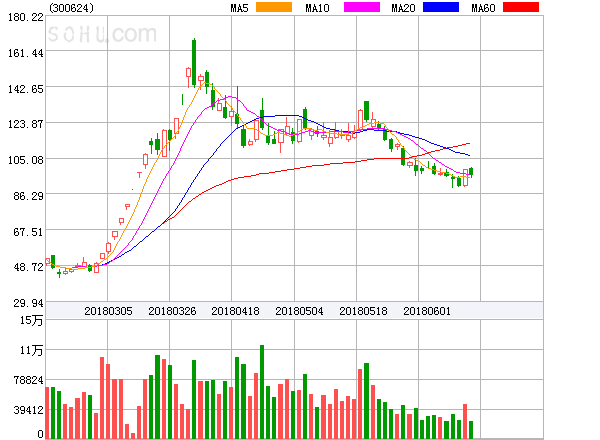This screenshot has width=600, height=440.
Task: Click the 78824 volume axis label
Action: pyautogui.click(x=29, y=380)
